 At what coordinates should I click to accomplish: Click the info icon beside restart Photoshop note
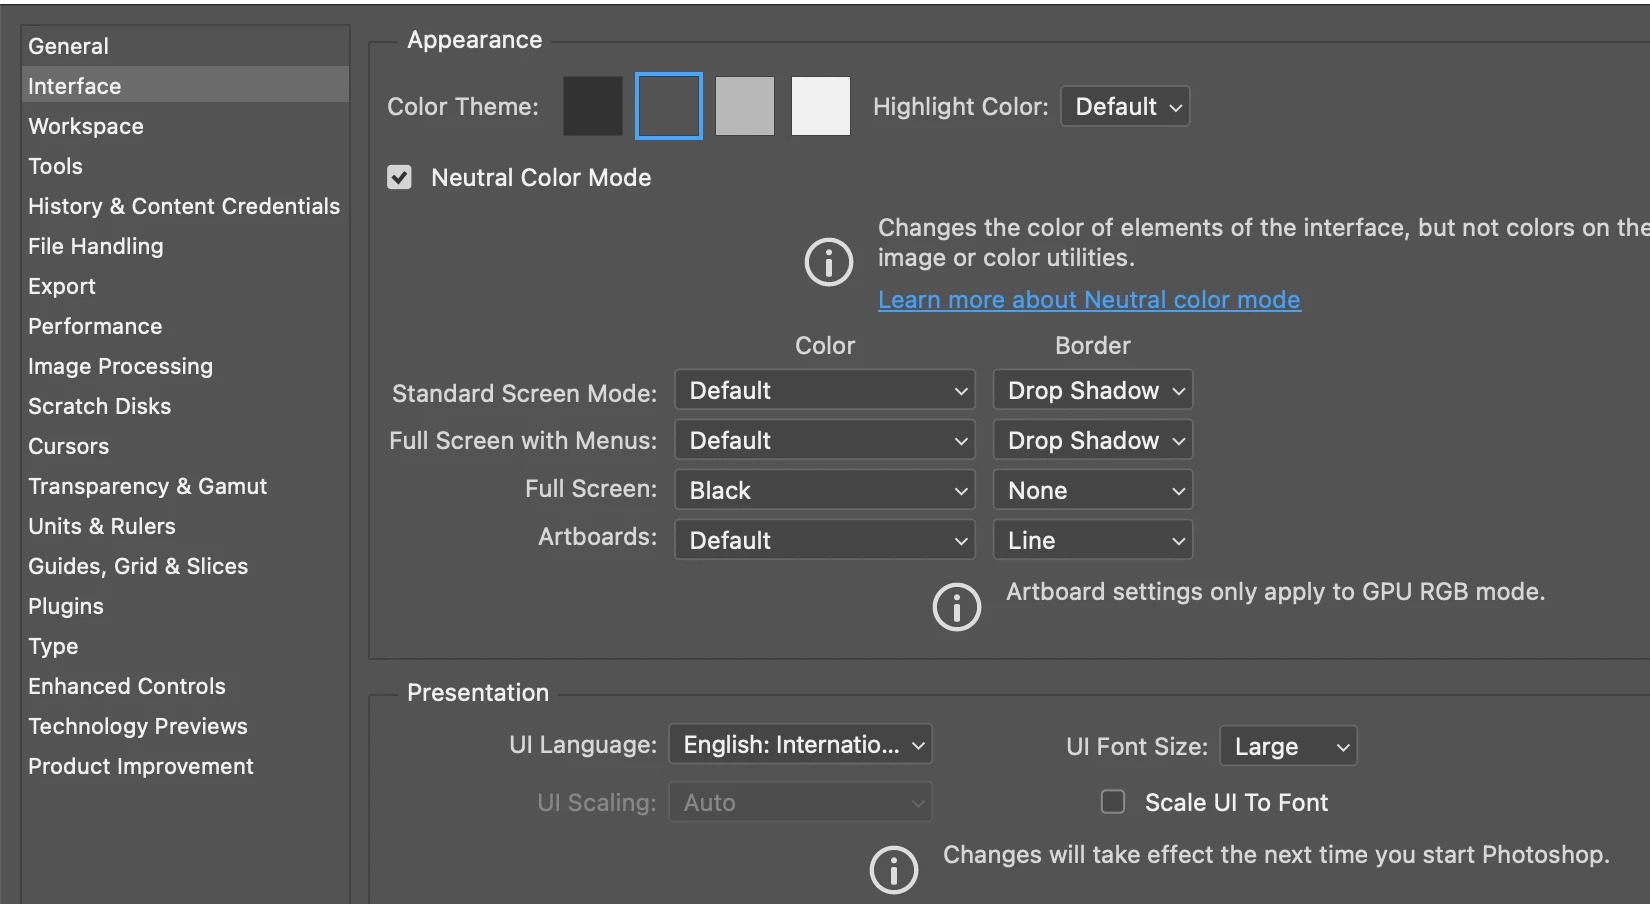(x=893, y=869)
